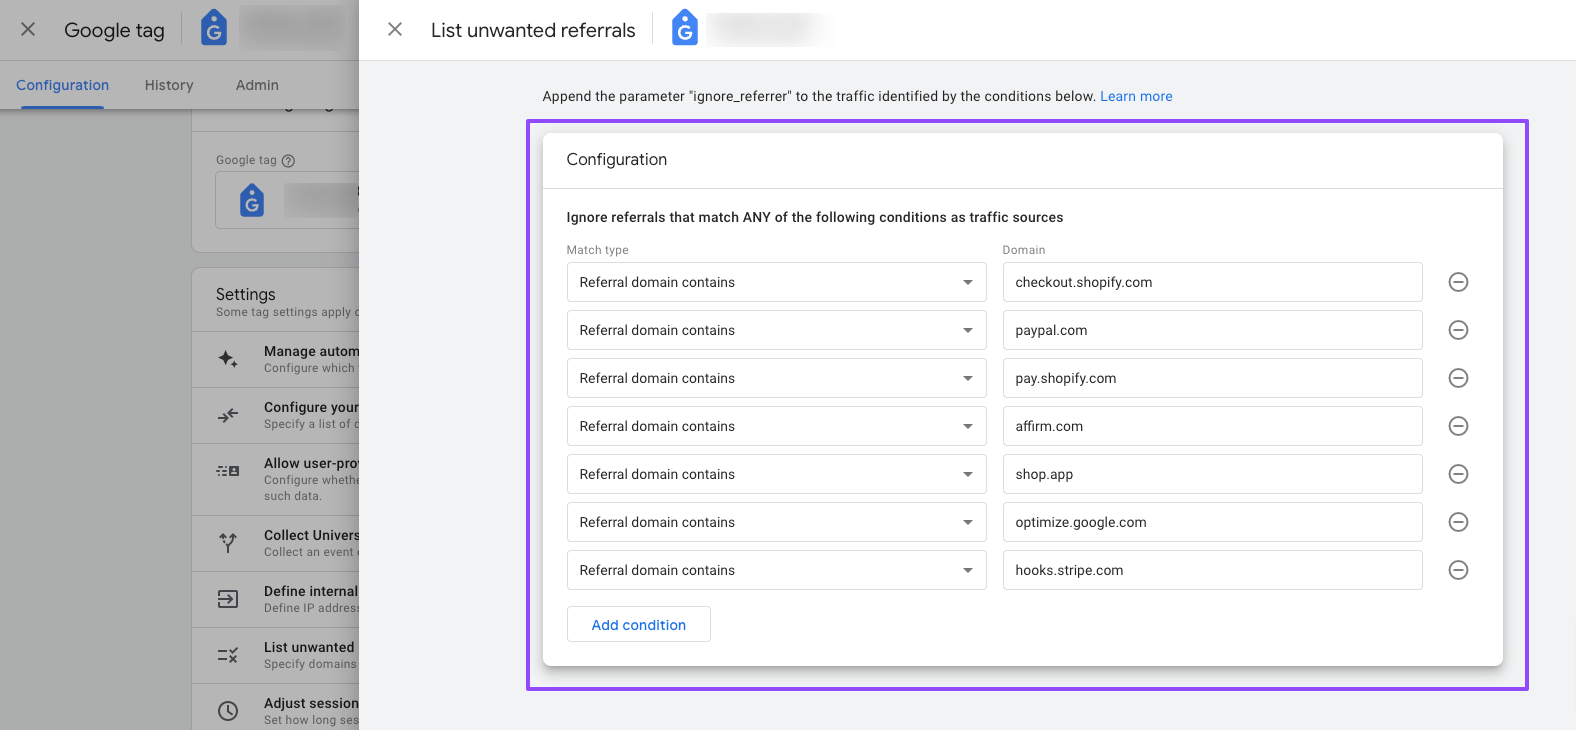Open match type dropdown for shop.app
This screenshot has width=1576, height=730.
(776, 474)
